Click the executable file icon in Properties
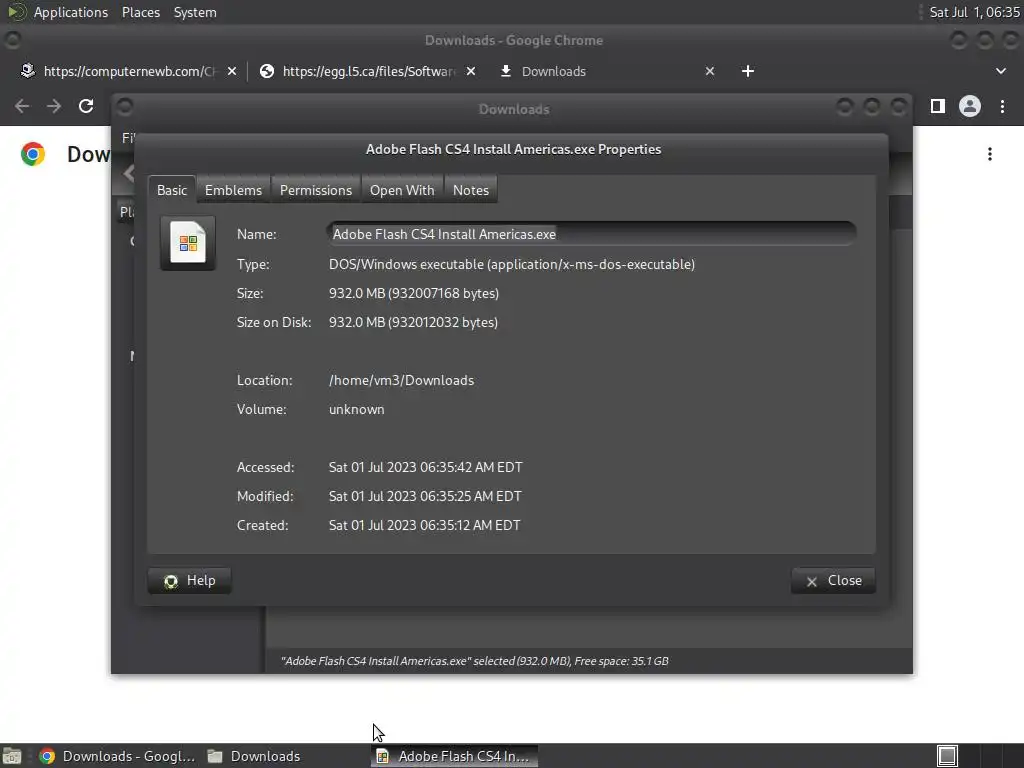This screenshot has height=768, width=1024. (188, 243)
